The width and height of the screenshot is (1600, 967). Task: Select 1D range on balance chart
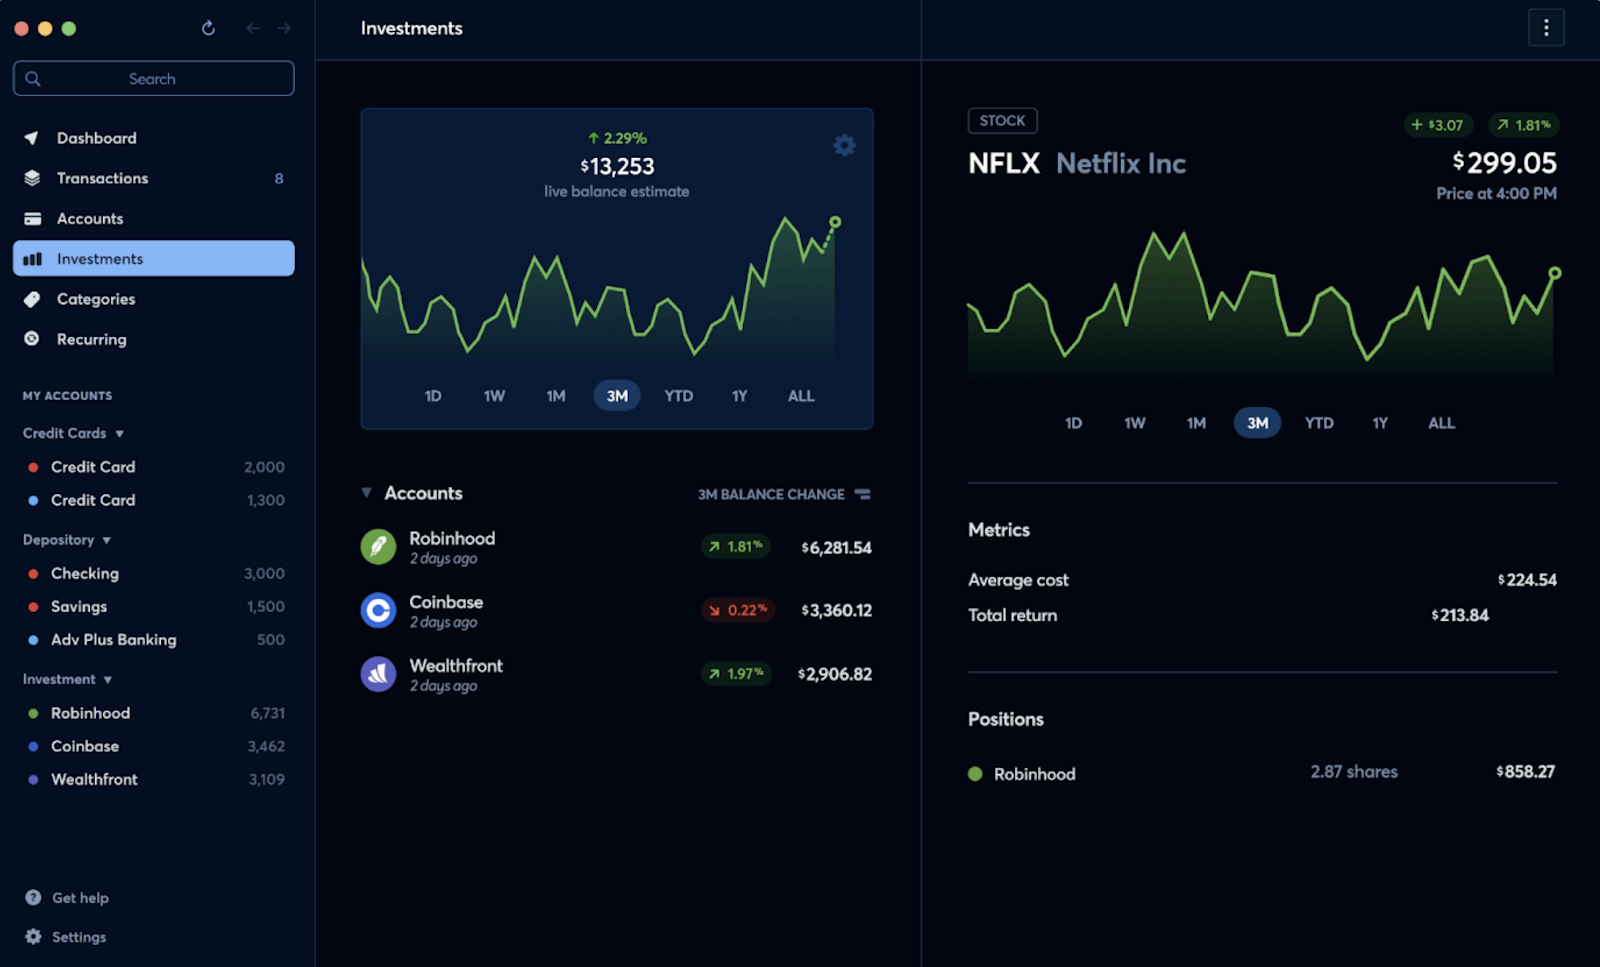[x=433, y=396]
